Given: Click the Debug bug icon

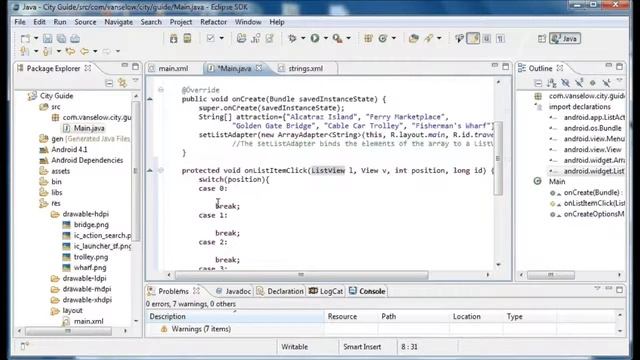Looking at the screenshot, I should [x=292, y=38].
